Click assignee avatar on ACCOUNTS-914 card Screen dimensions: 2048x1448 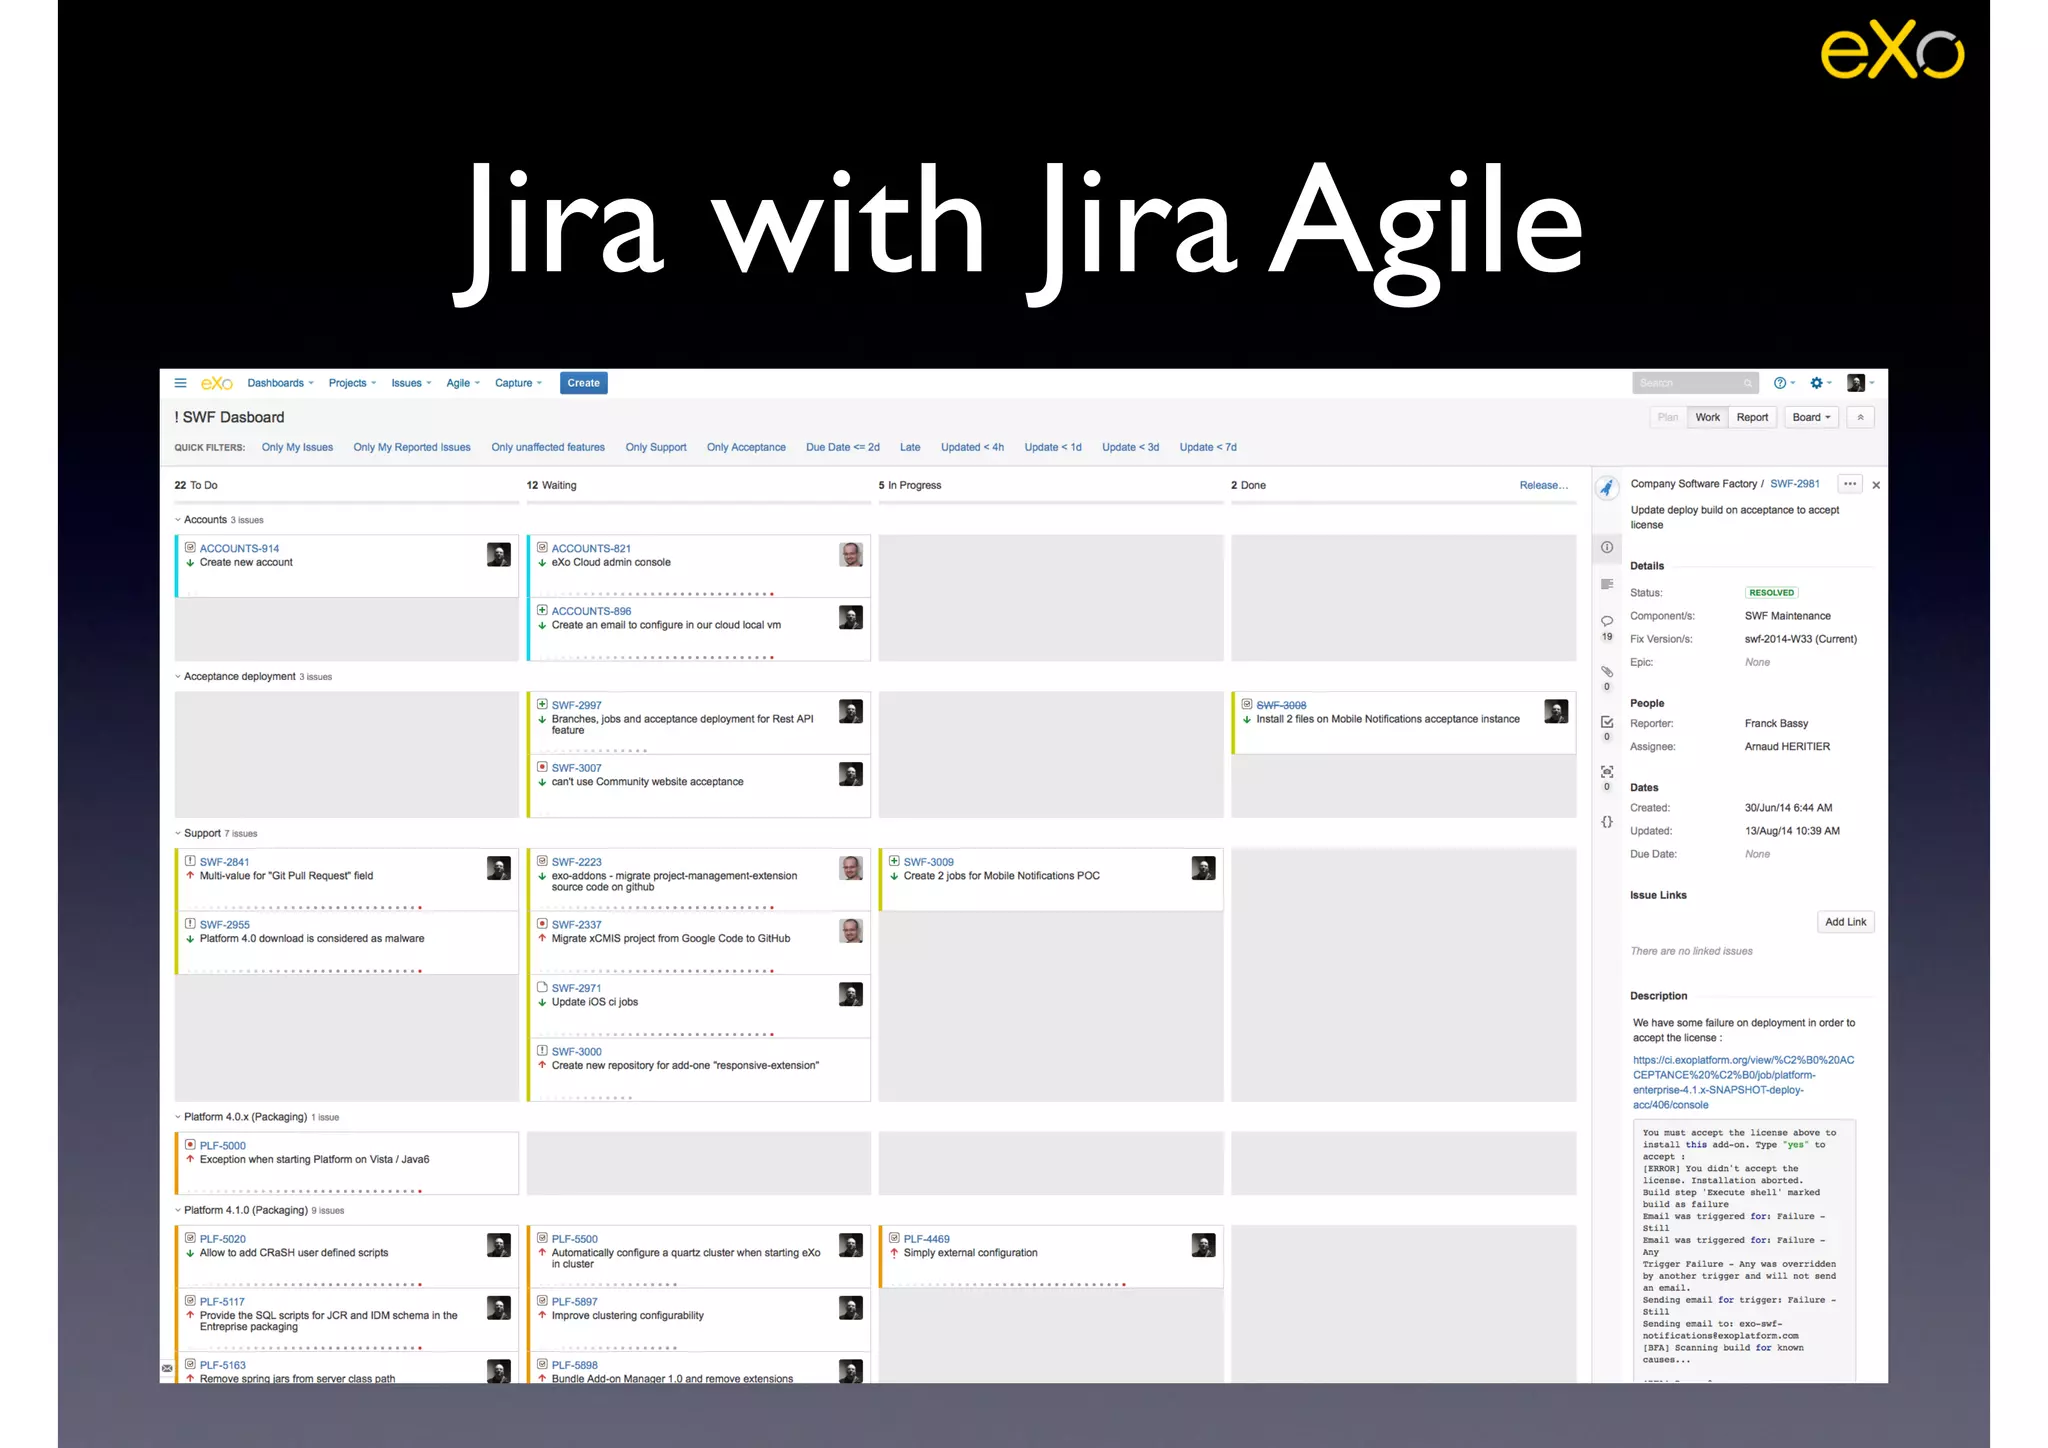(x=498, y=555)
